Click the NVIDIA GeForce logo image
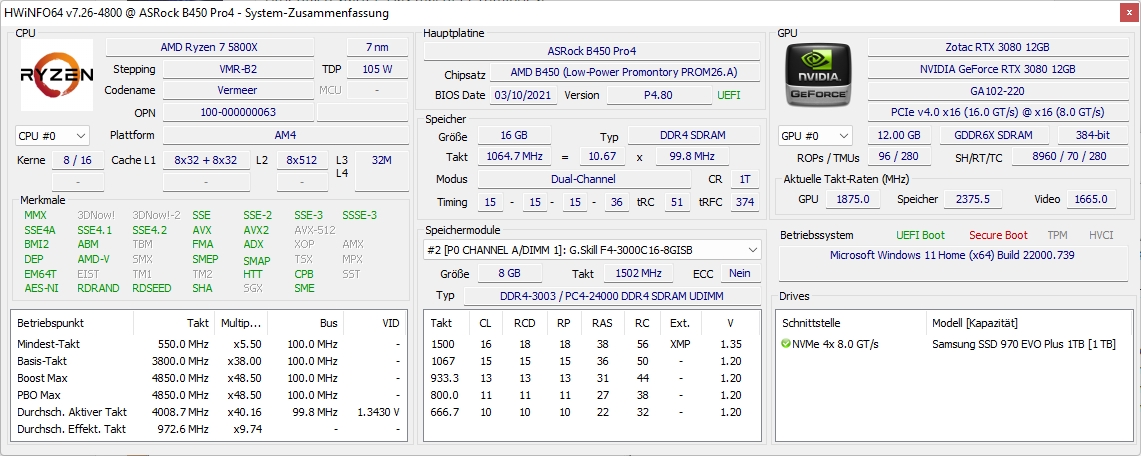The width and height of the screenshot is (1141, 456). 820,75
